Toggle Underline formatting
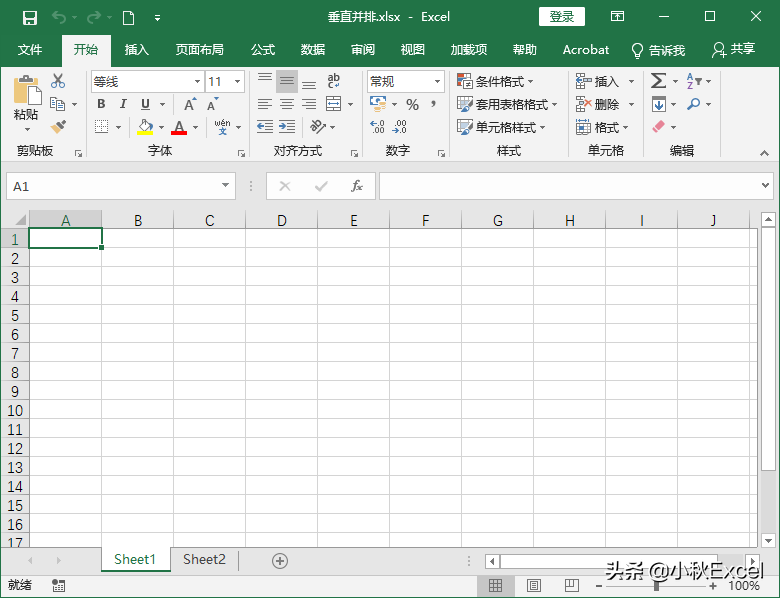This screenshot has height=598, width=780. pos(145,104)
